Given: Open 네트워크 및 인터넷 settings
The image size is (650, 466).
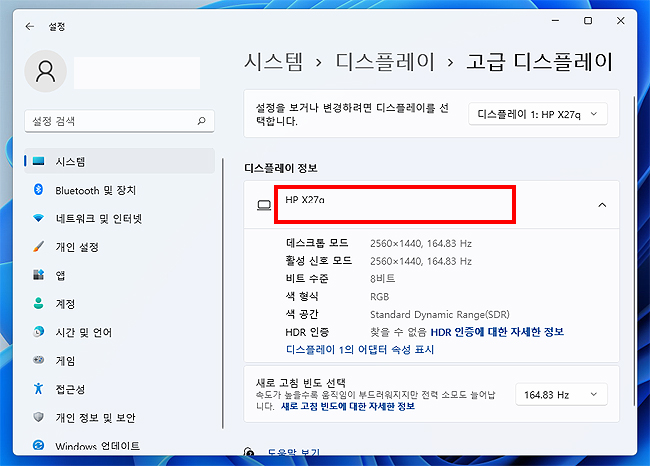Looking at the screenshot, I should [119, 218].
